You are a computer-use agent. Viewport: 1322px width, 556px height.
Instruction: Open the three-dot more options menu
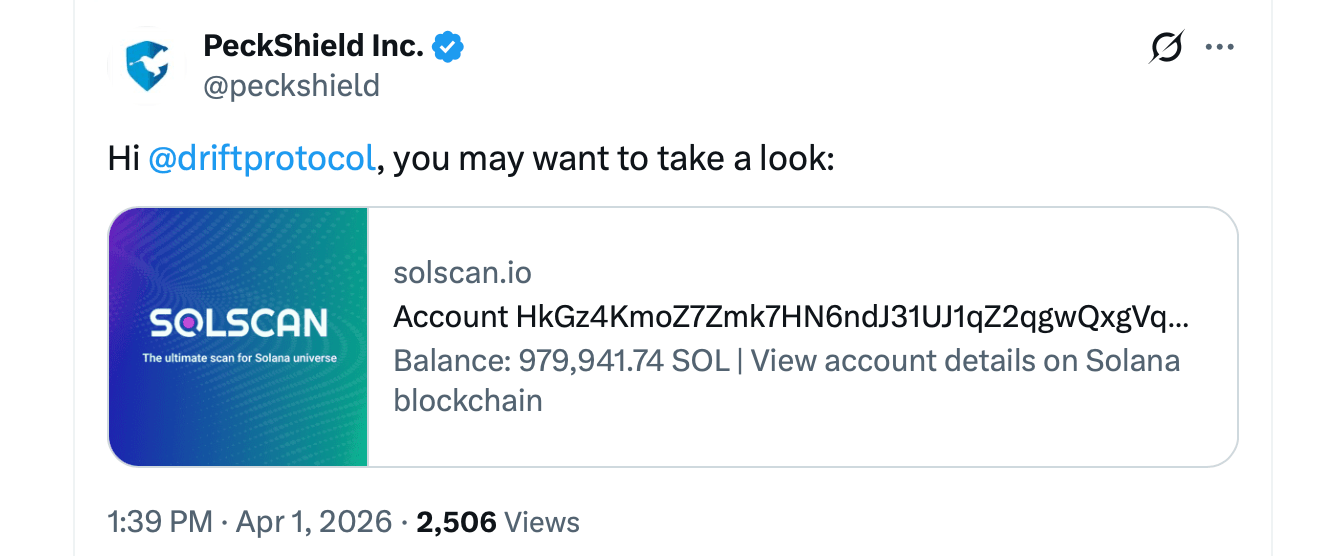click(x=1220, y=47)
